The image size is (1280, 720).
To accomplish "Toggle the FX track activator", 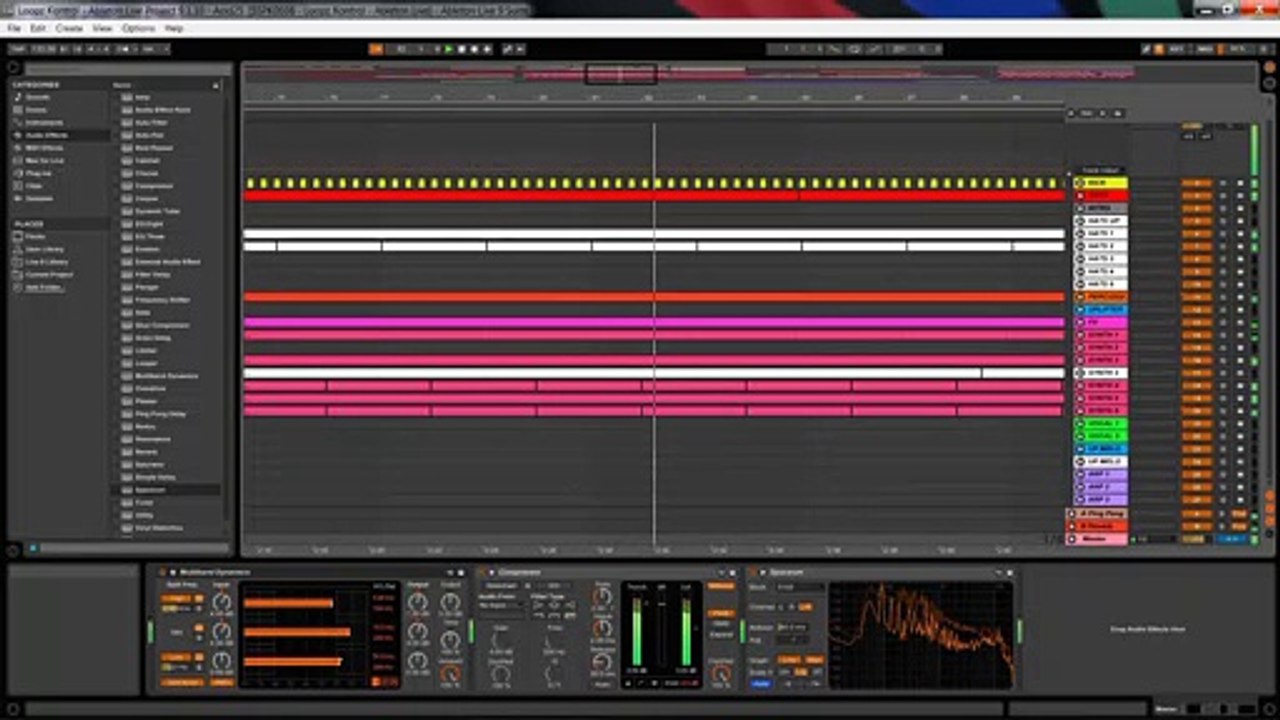I will click(x=1196, y=322).
